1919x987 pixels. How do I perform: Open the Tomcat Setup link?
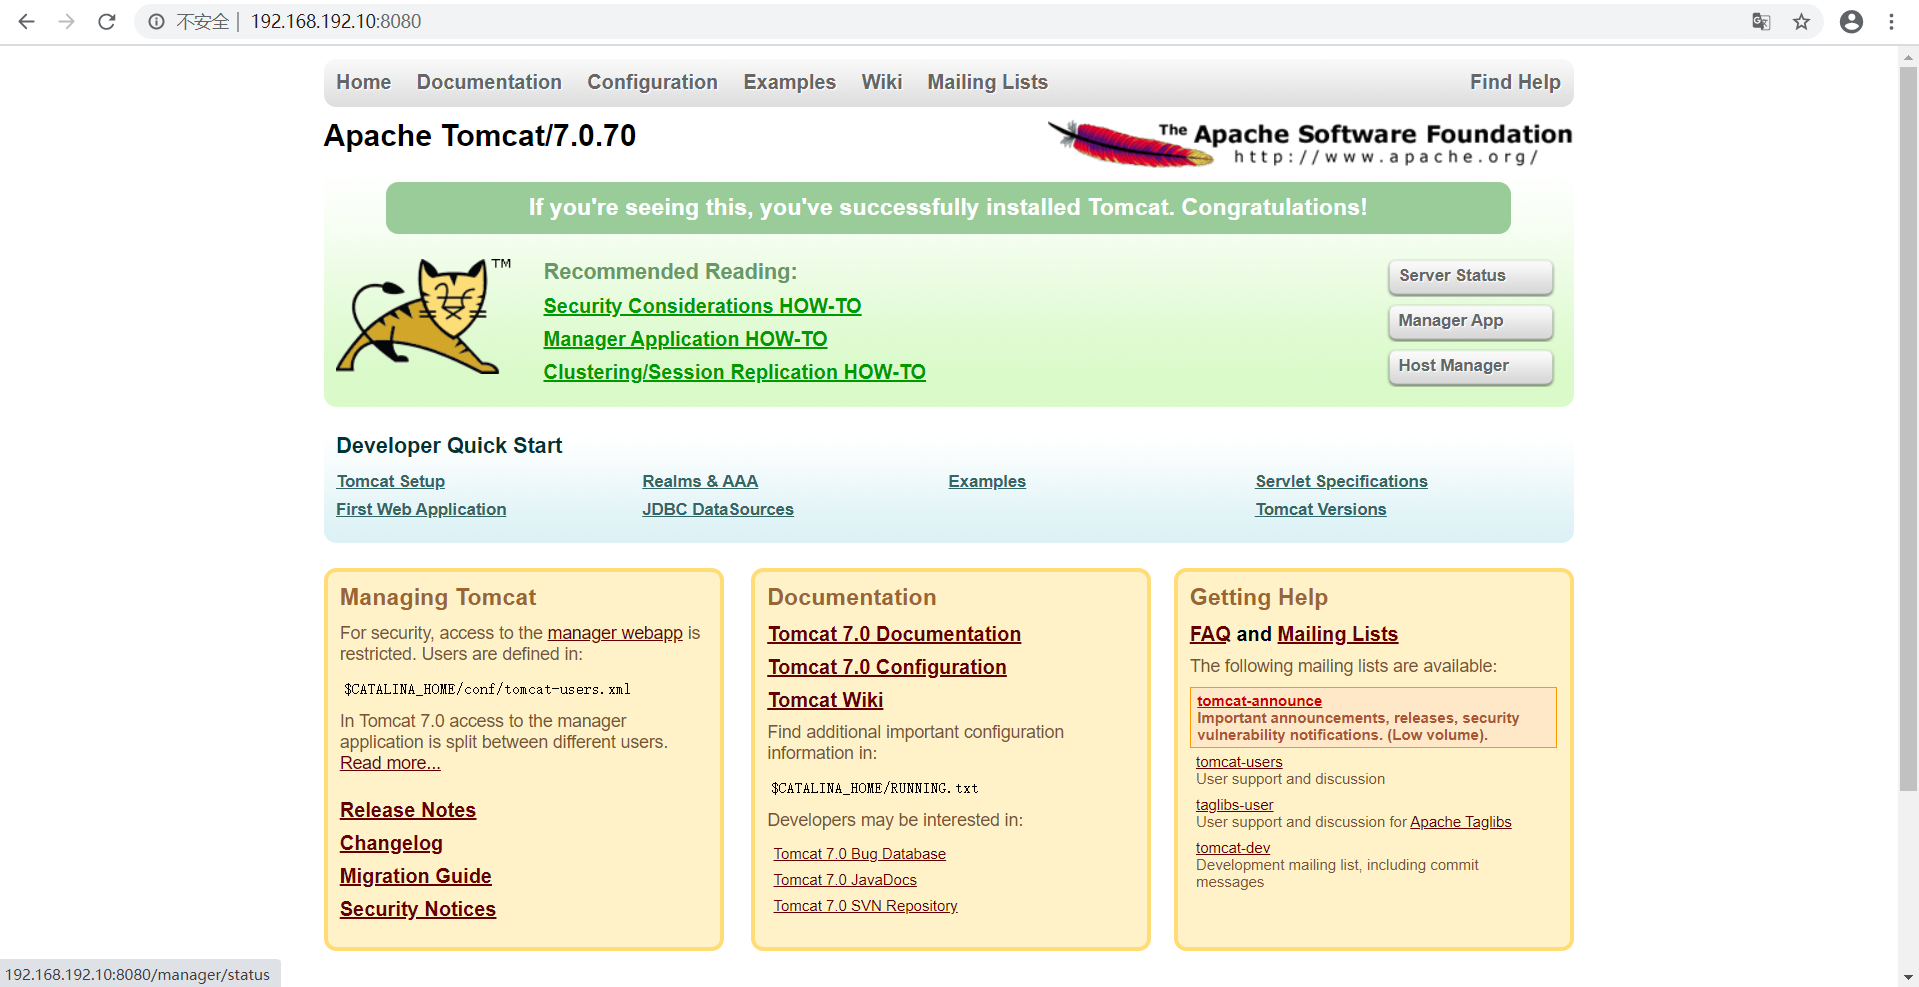[x=390, y=481]
